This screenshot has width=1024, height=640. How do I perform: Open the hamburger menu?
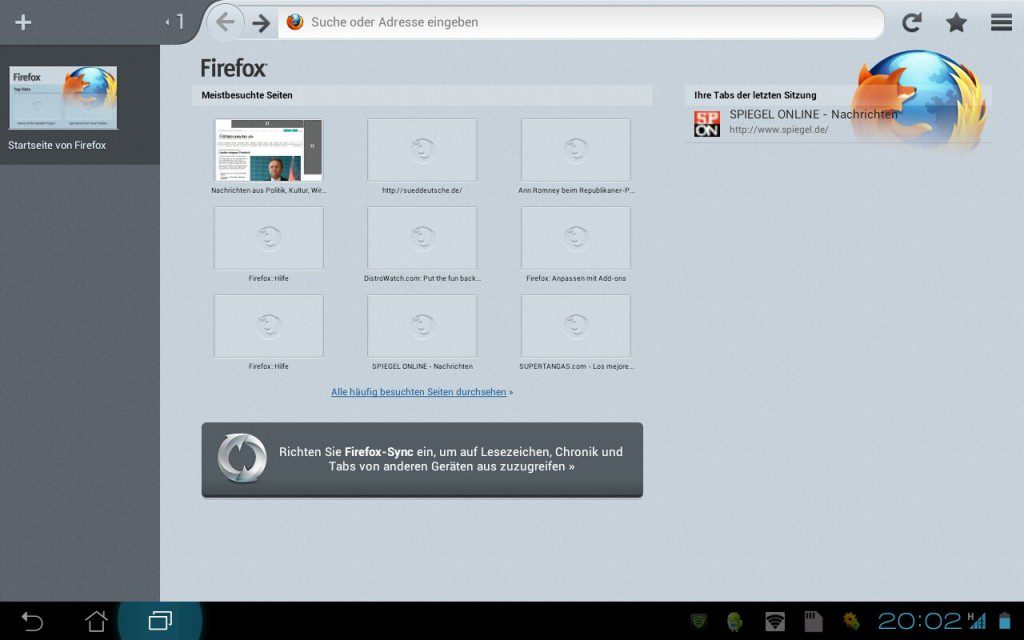coord(1001,22)
